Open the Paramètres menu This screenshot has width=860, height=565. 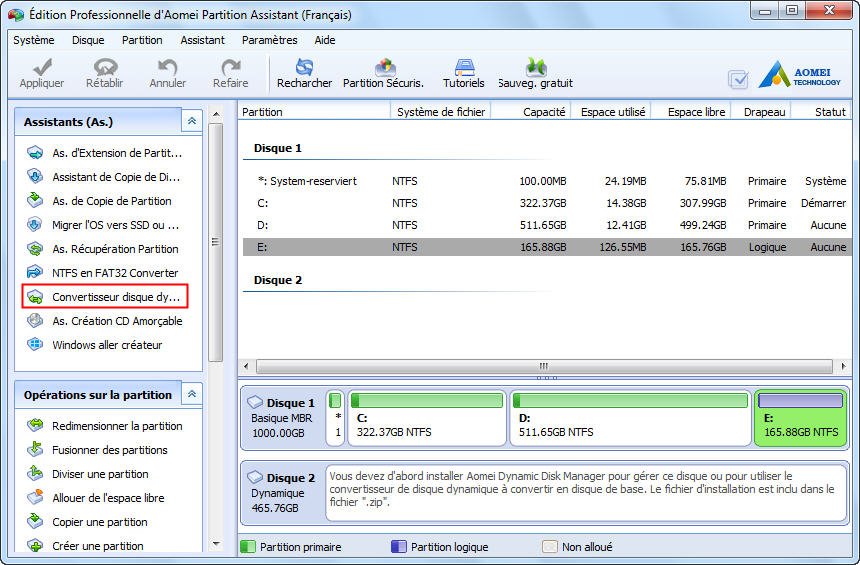[269, 40]
